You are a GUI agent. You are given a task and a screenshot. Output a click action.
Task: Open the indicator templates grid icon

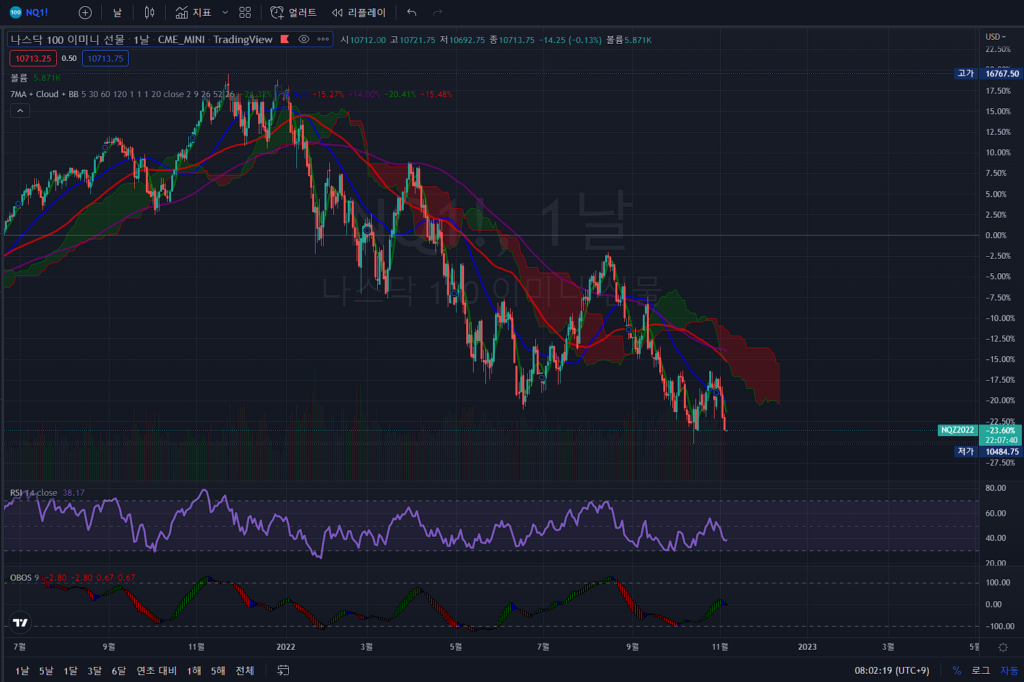(245, 13)
